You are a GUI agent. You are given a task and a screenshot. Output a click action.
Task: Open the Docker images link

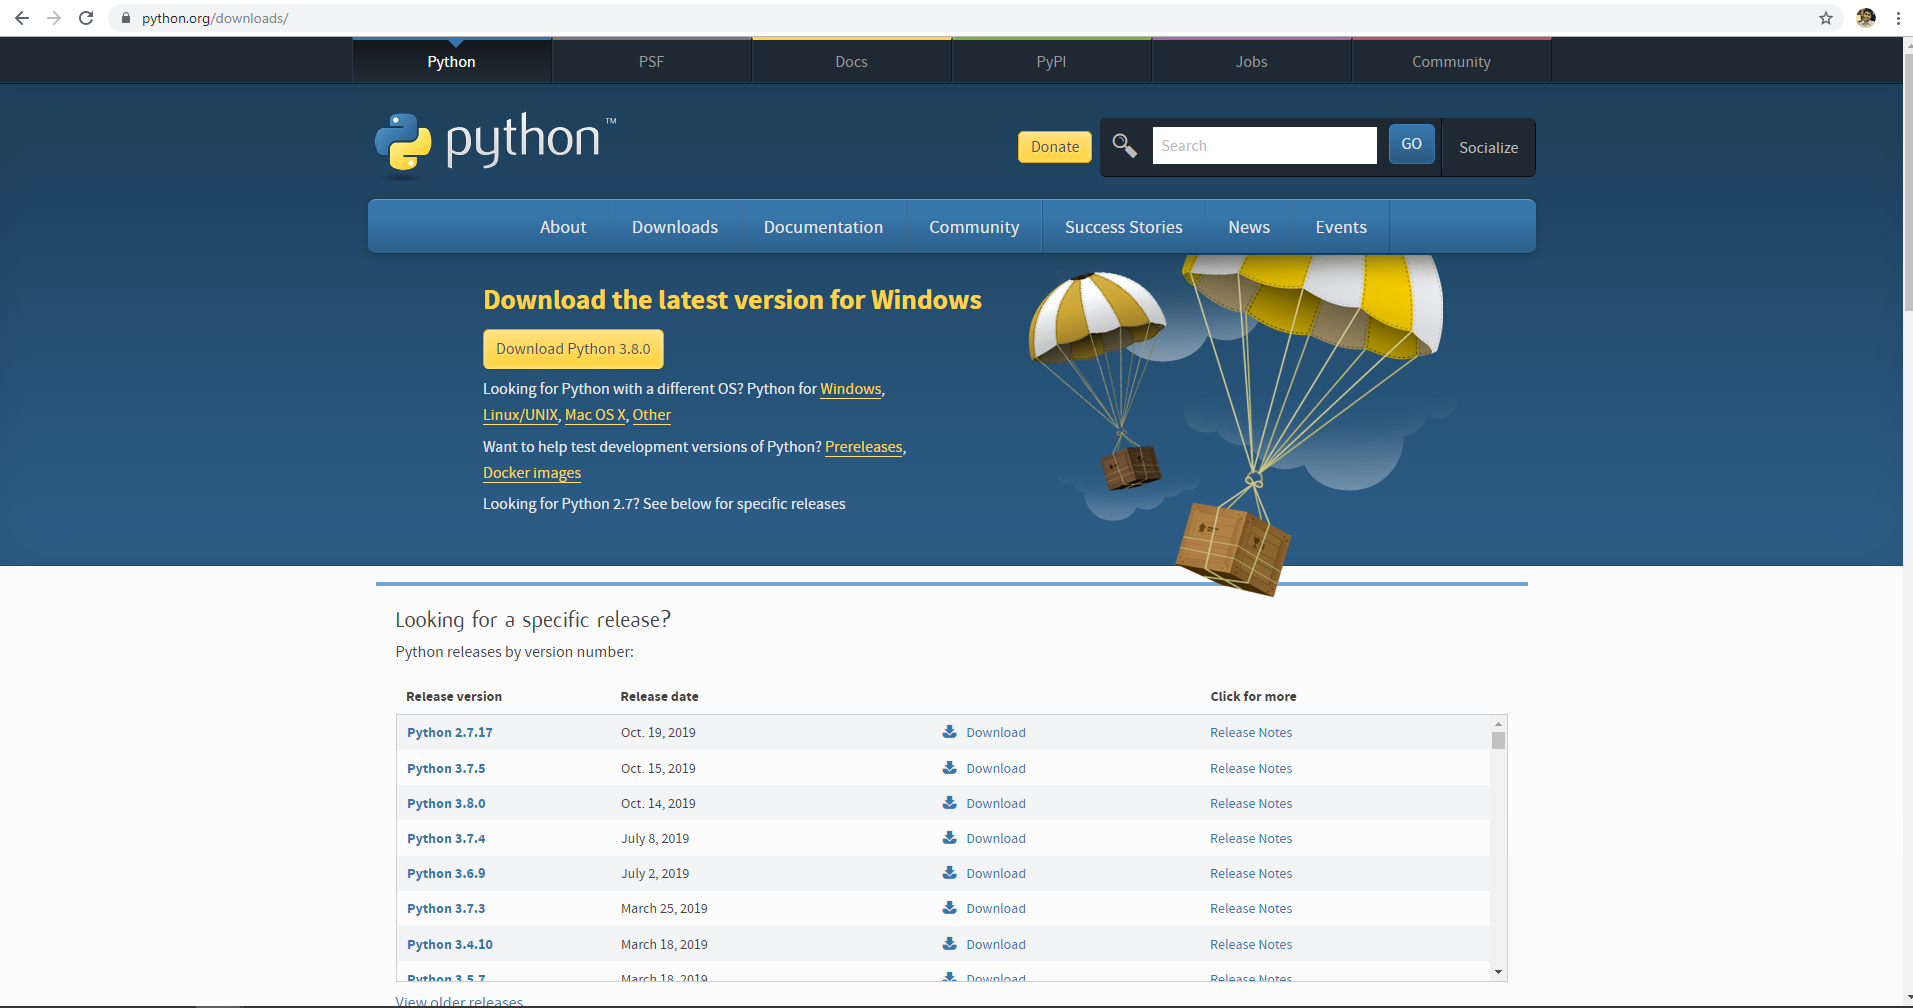tap(532, 473)
